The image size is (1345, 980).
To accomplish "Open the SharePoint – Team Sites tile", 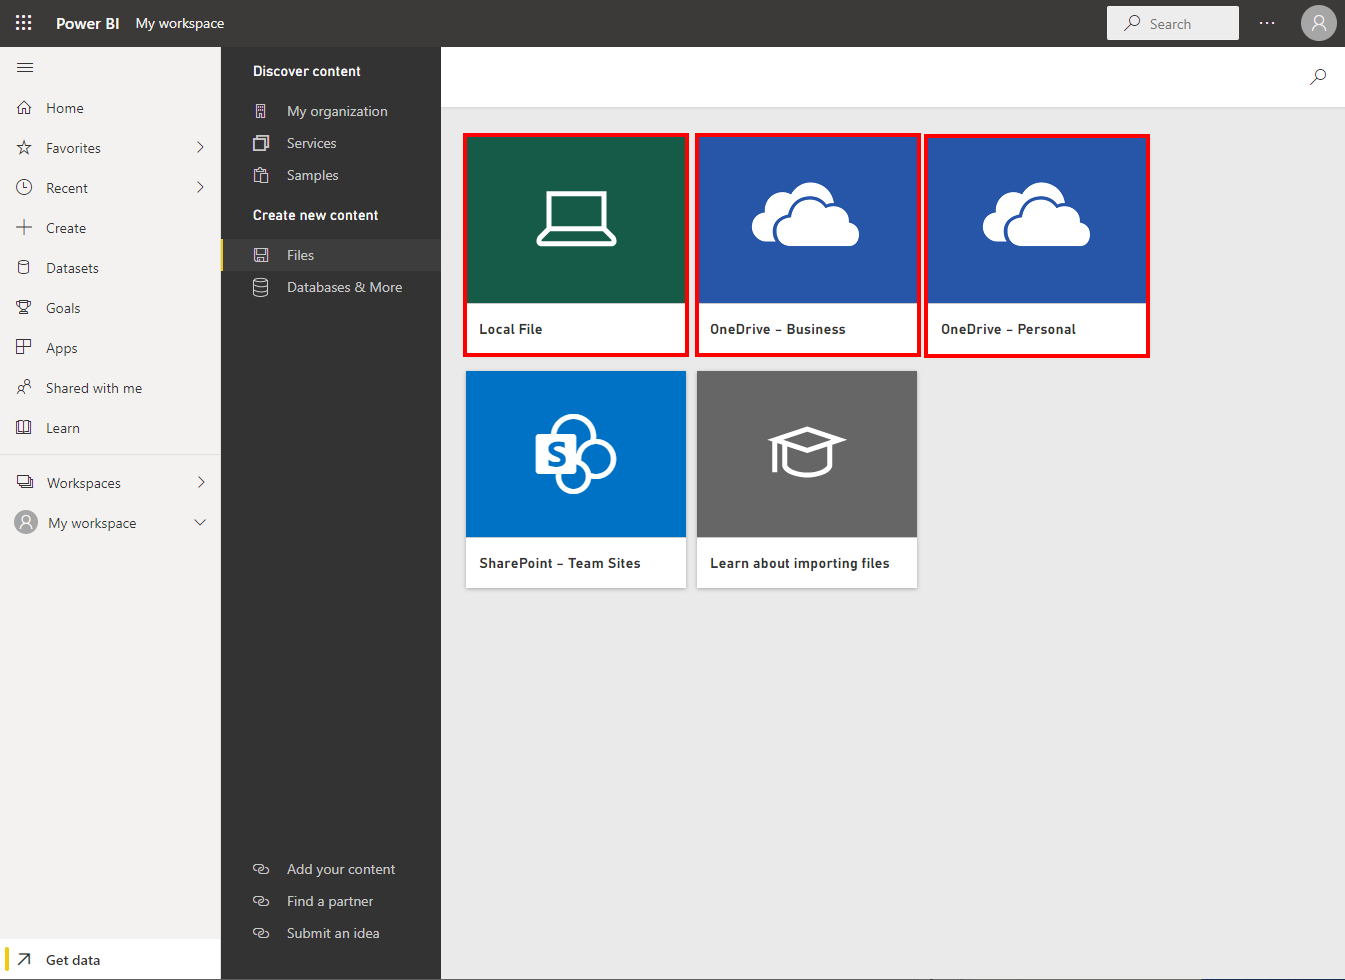I will coord(576,479).
